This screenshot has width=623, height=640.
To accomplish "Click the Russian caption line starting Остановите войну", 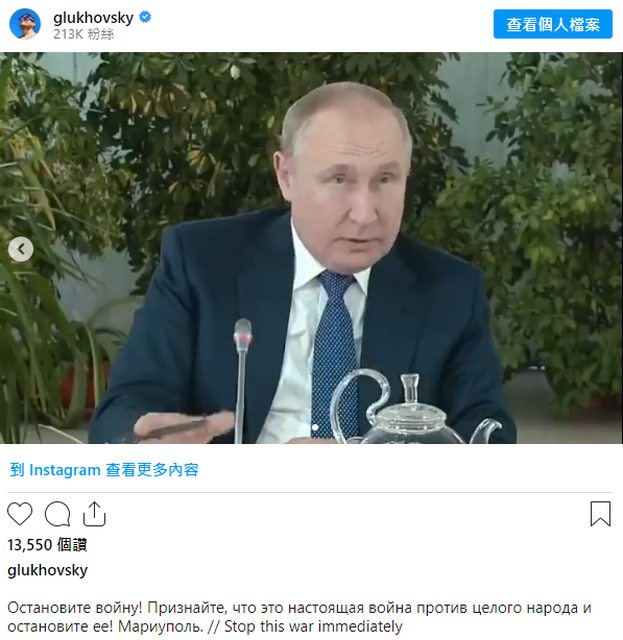I will [299, 608].
